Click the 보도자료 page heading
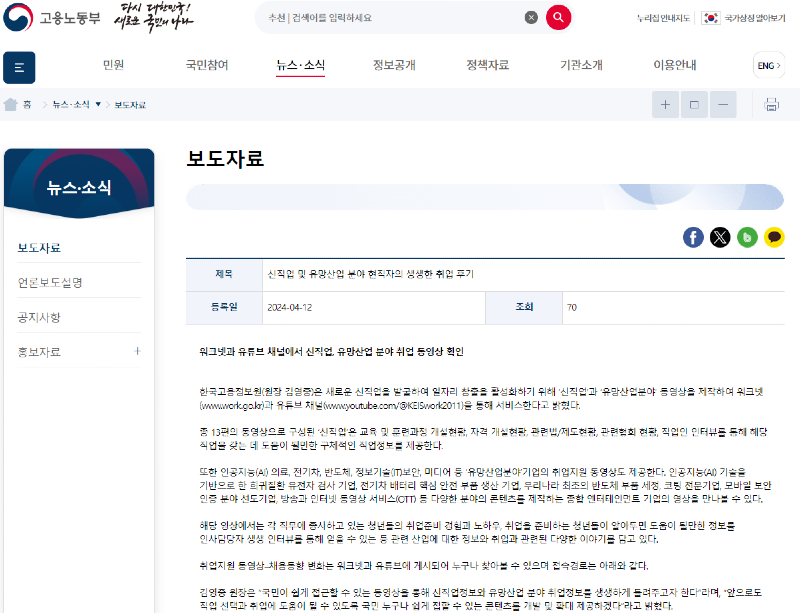The image size is (800, 613). pyautogui.click(x=225, y=158)
